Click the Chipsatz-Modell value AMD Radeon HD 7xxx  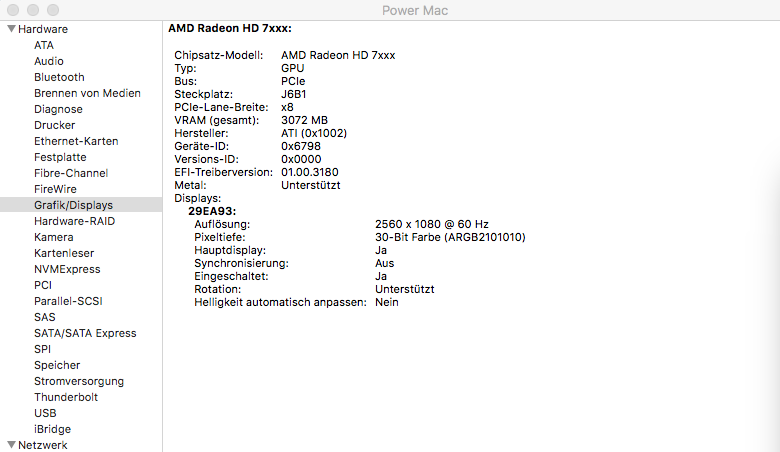click(x=338, y=55)
